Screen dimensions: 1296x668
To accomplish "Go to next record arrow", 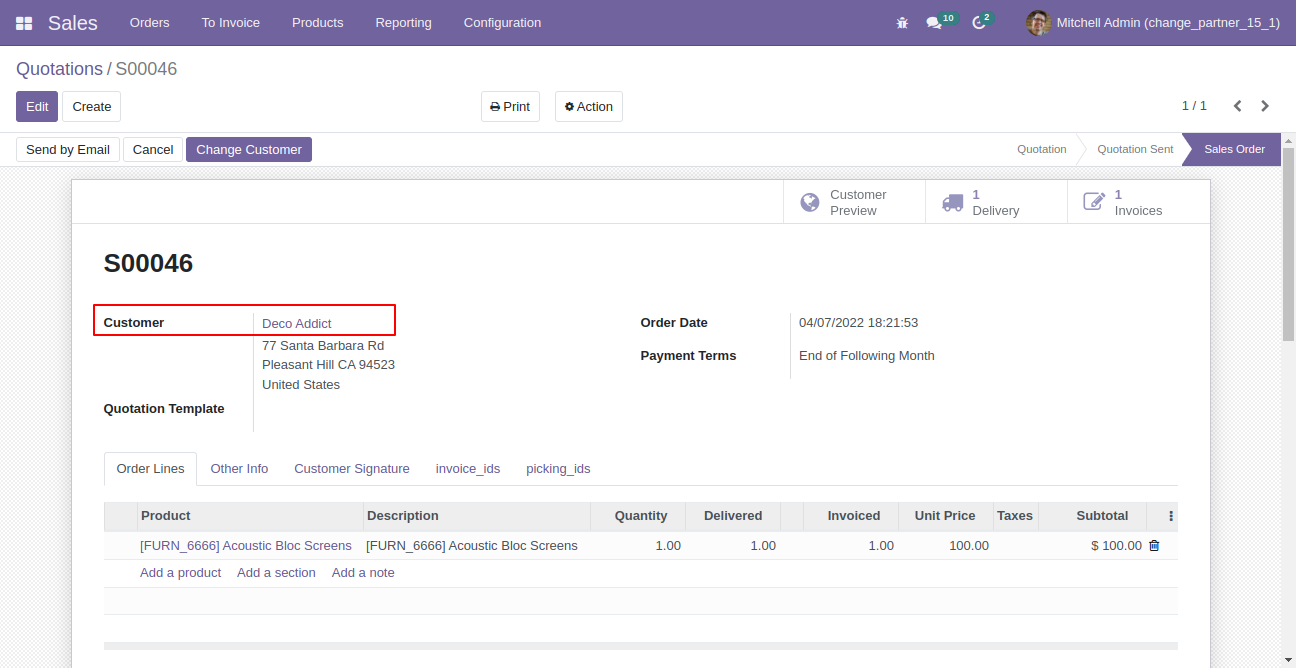I will coord(1265,106).
